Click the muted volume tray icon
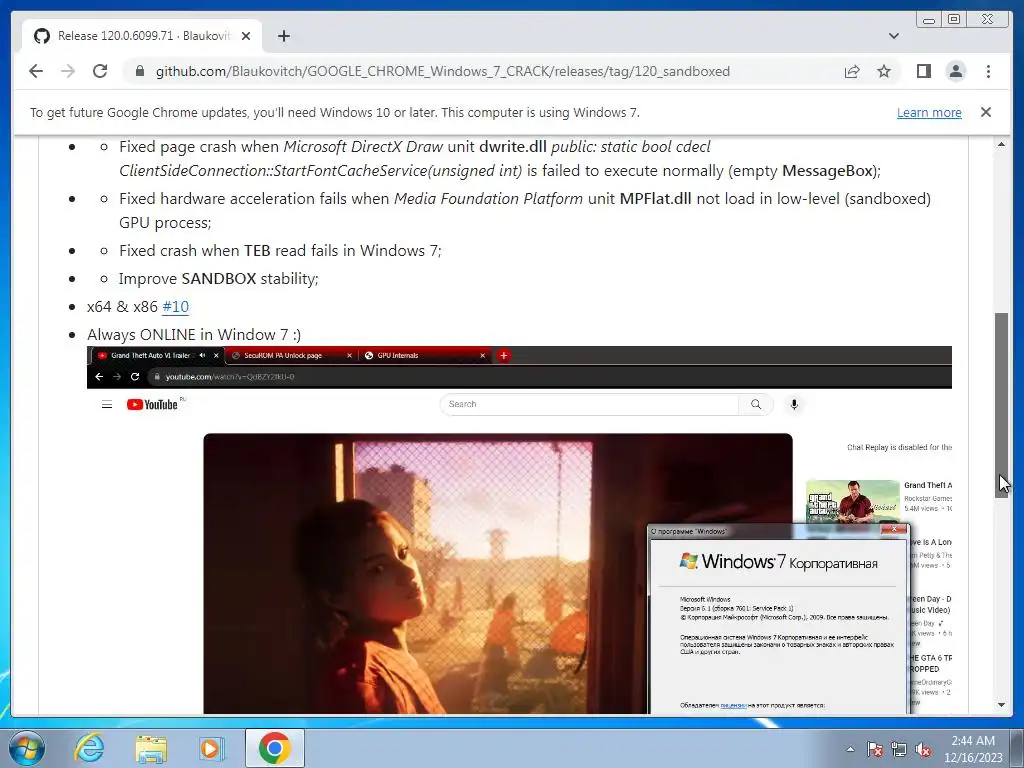Screen dimensions: 1024x768 click(x=923, y=749)
